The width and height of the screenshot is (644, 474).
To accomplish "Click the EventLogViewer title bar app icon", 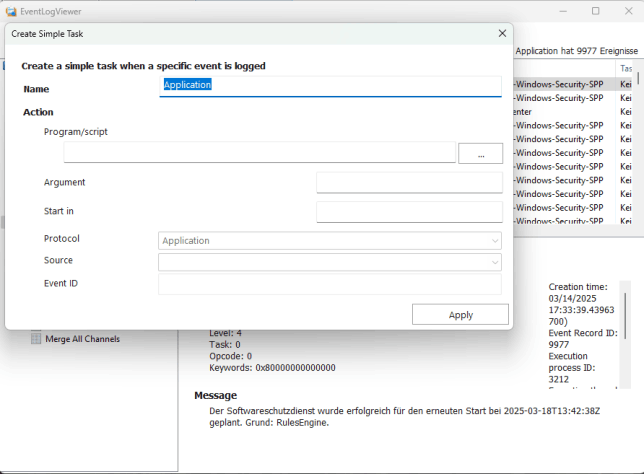I will click(11, 11).
